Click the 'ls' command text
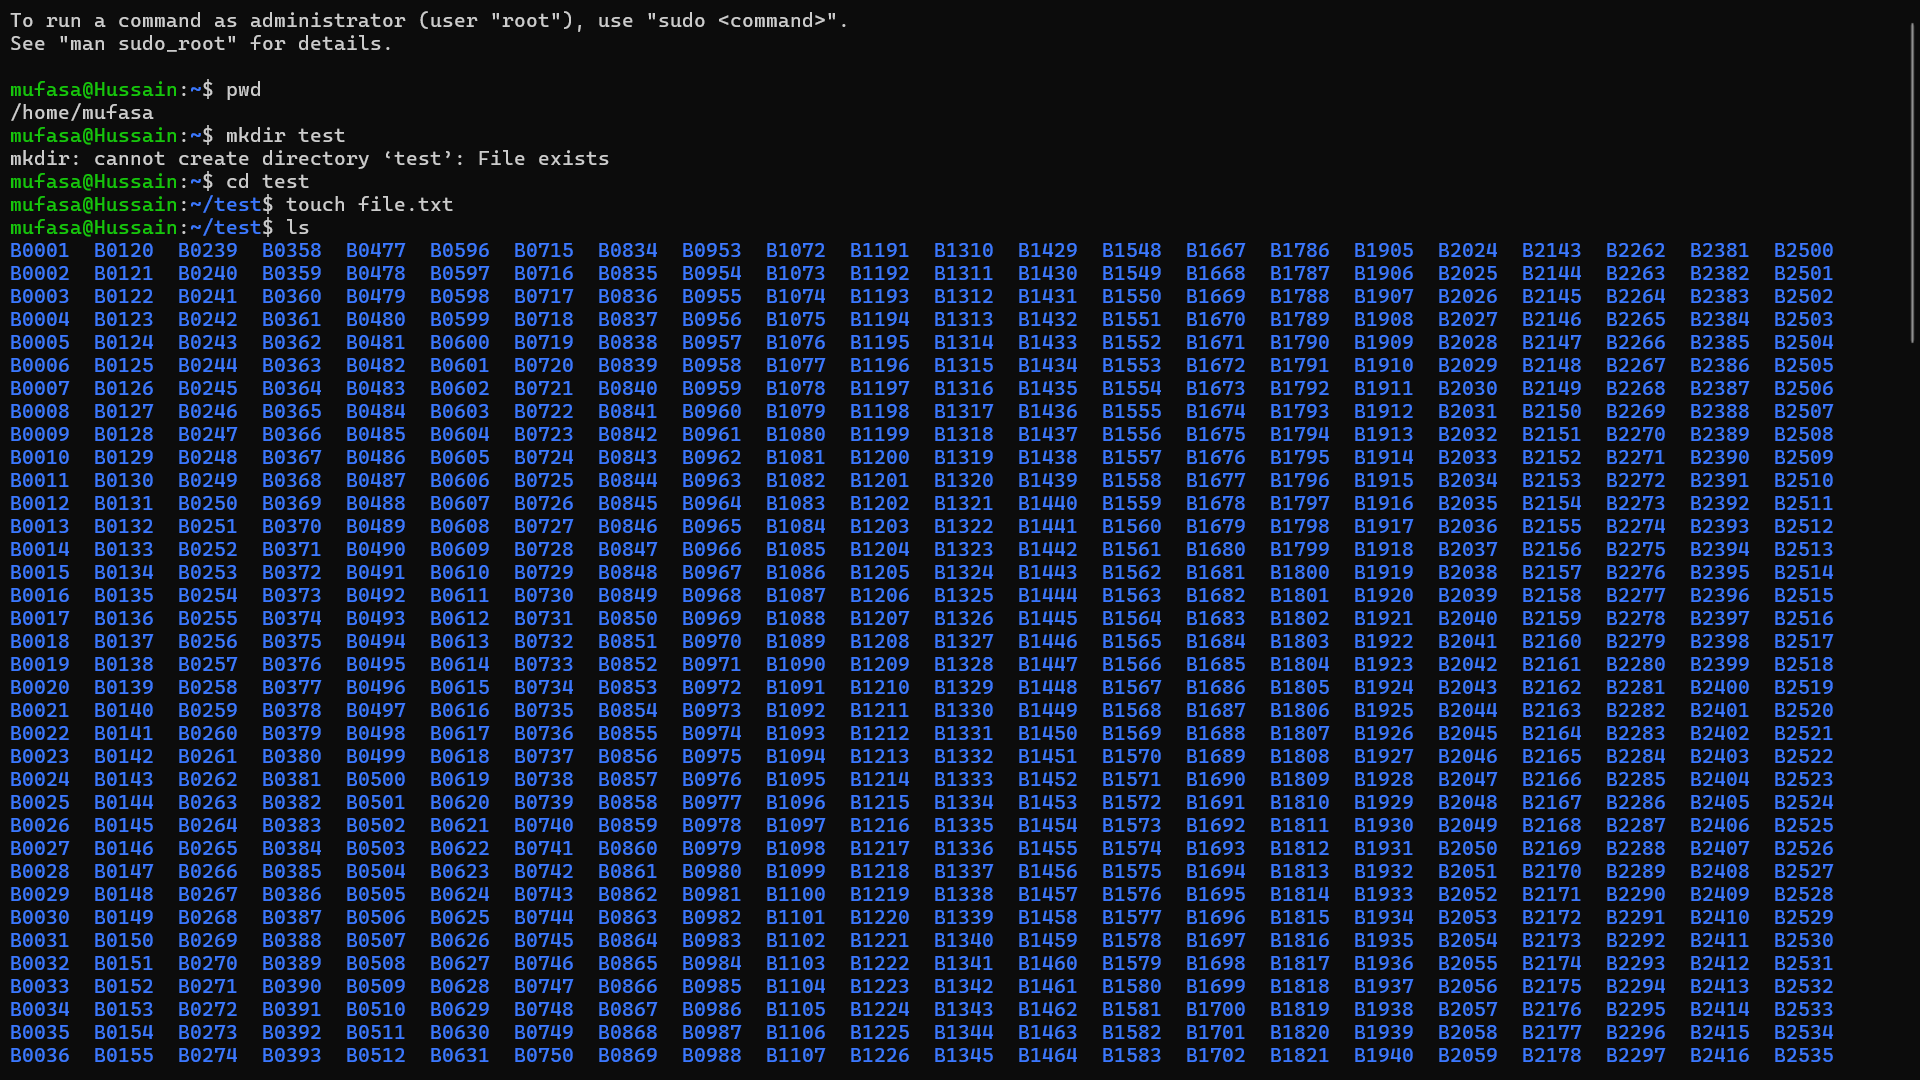1920x1080 pixels. click(x=297, y=228)
